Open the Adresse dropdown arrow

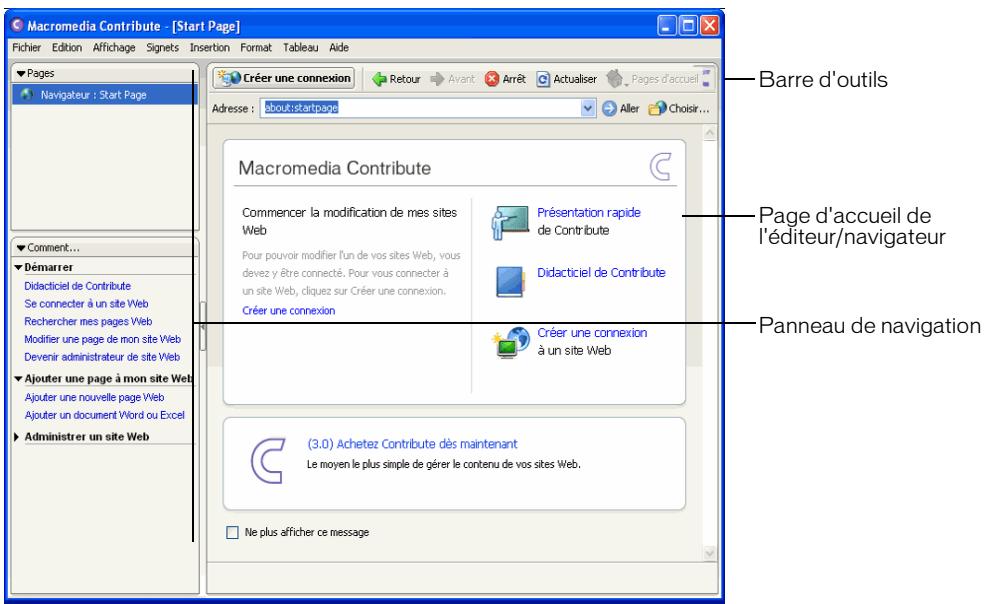click(587, 108)
